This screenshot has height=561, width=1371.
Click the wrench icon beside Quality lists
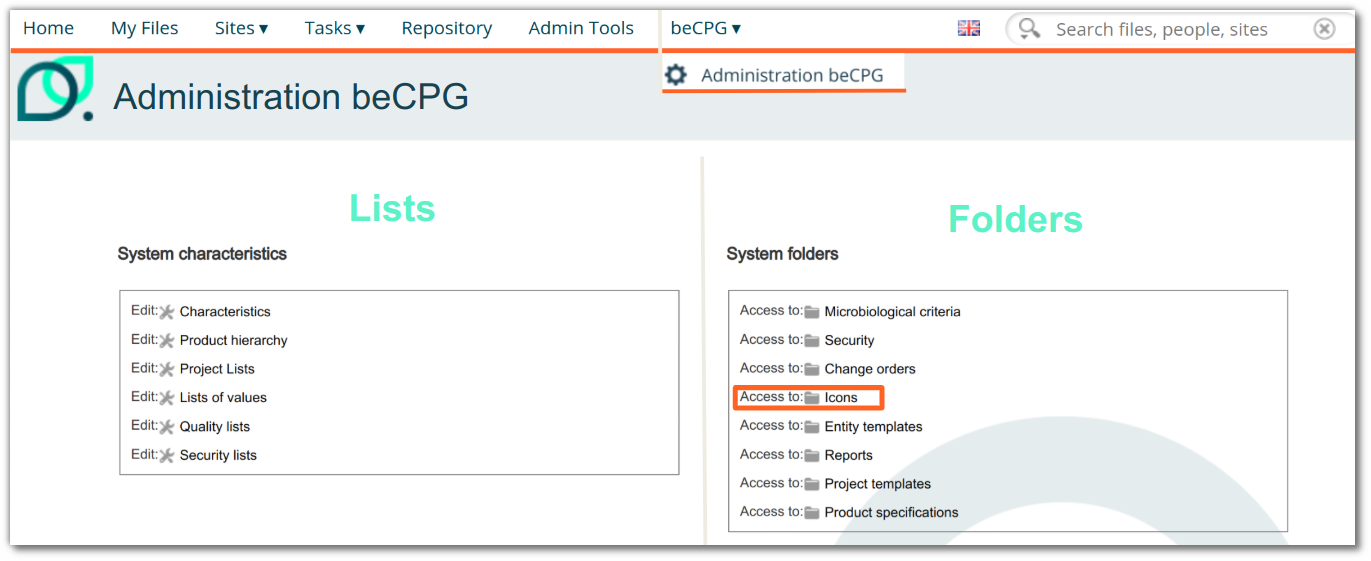(167, 427)
